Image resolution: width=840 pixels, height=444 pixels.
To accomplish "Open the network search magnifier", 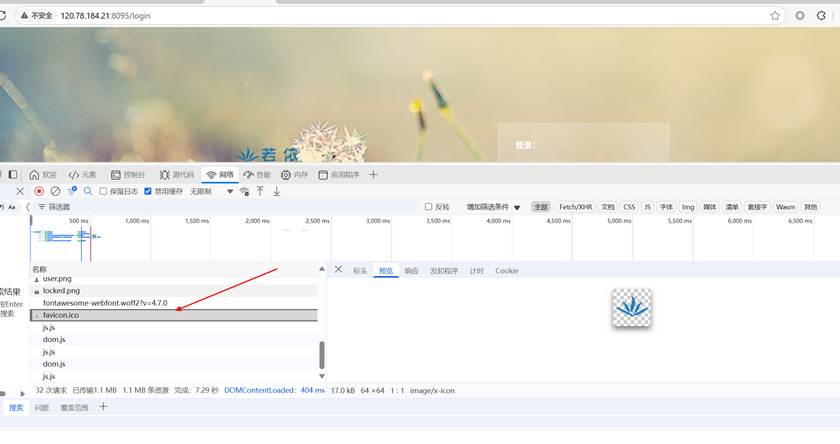I will click(88, 191).
